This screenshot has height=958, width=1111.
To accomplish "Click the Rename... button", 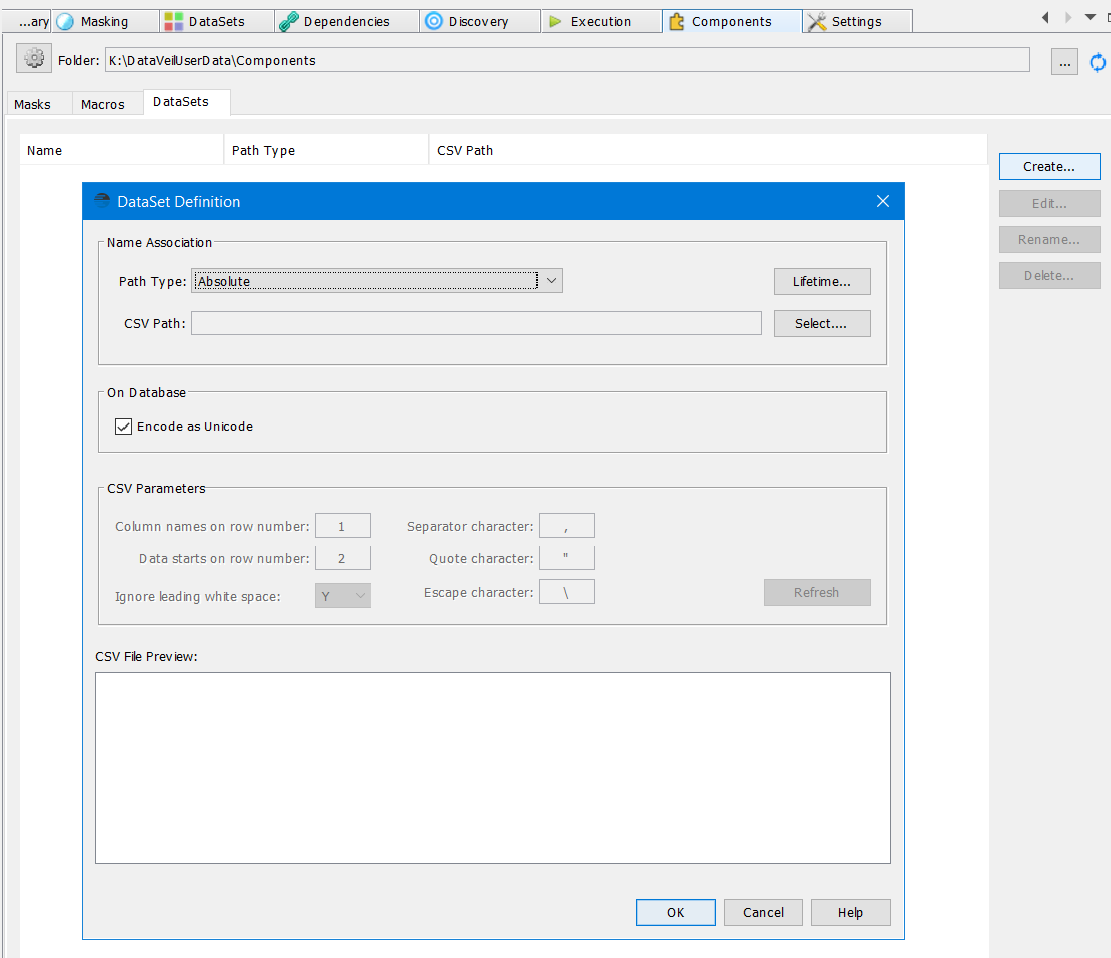I will 1049,240.
